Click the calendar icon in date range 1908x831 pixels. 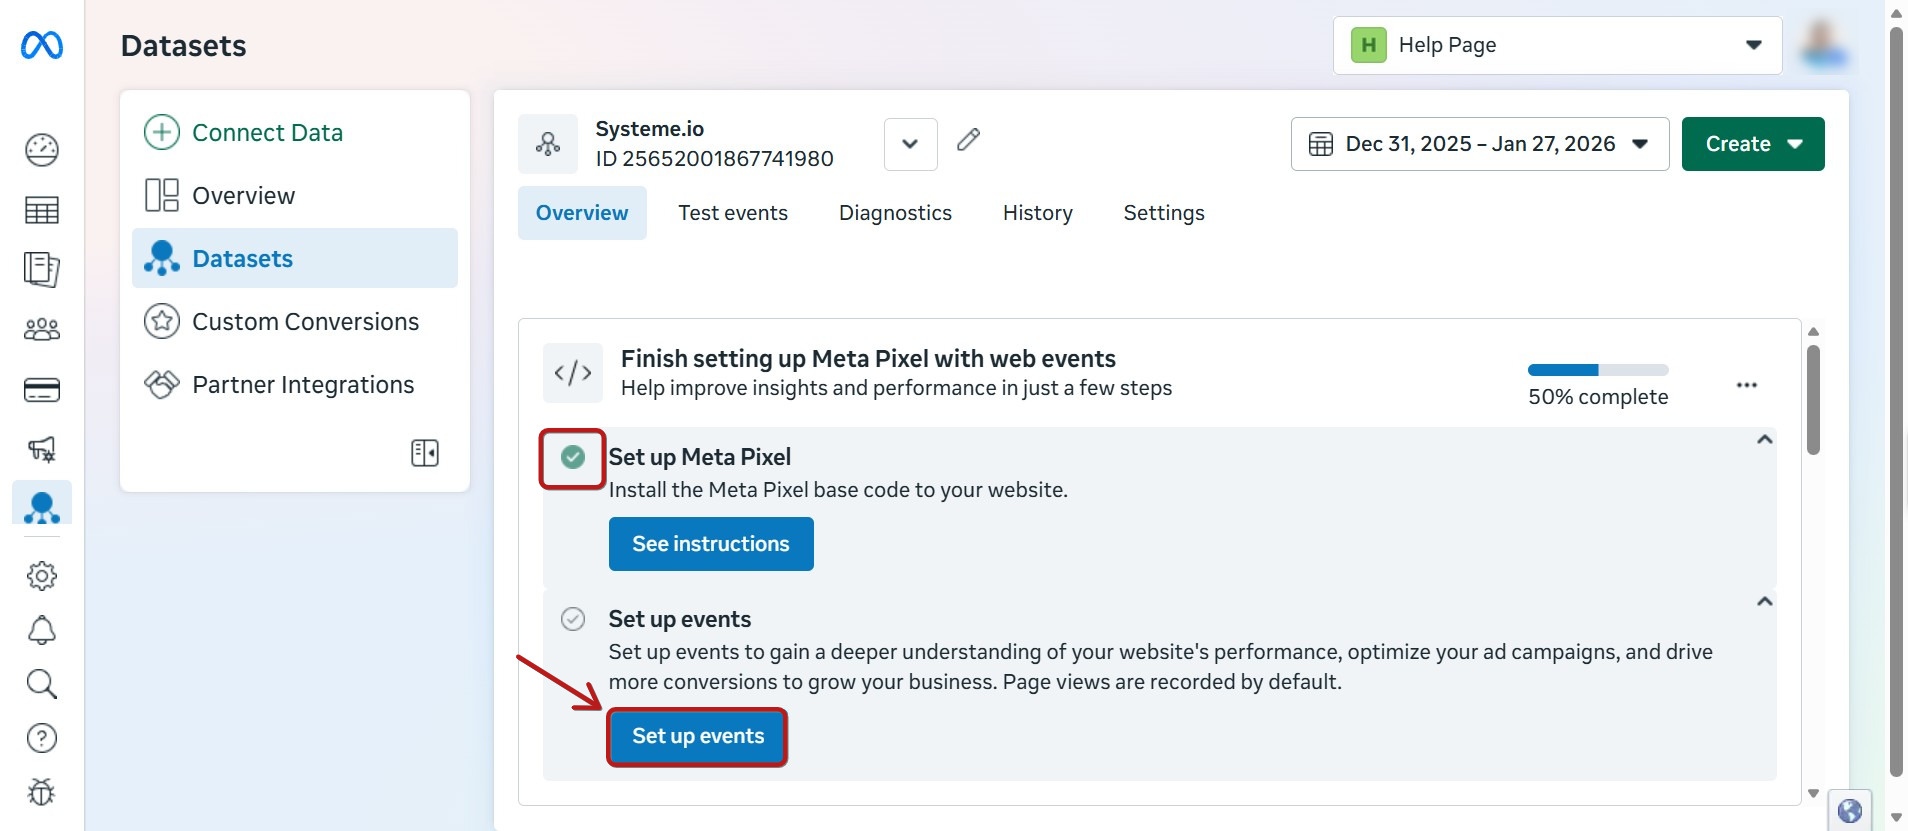point(1321,144)
